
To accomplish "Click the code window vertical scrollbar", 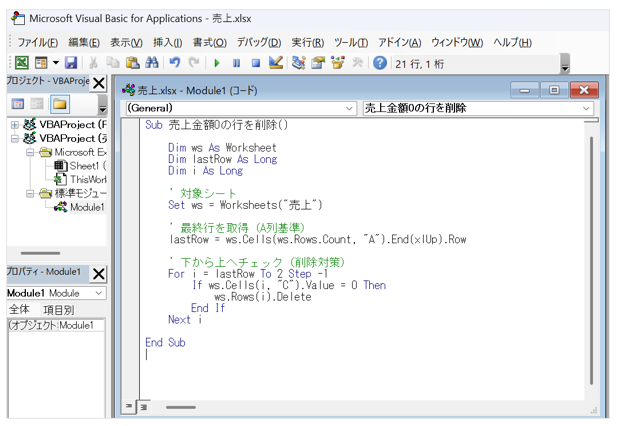I will pos(591,260).
